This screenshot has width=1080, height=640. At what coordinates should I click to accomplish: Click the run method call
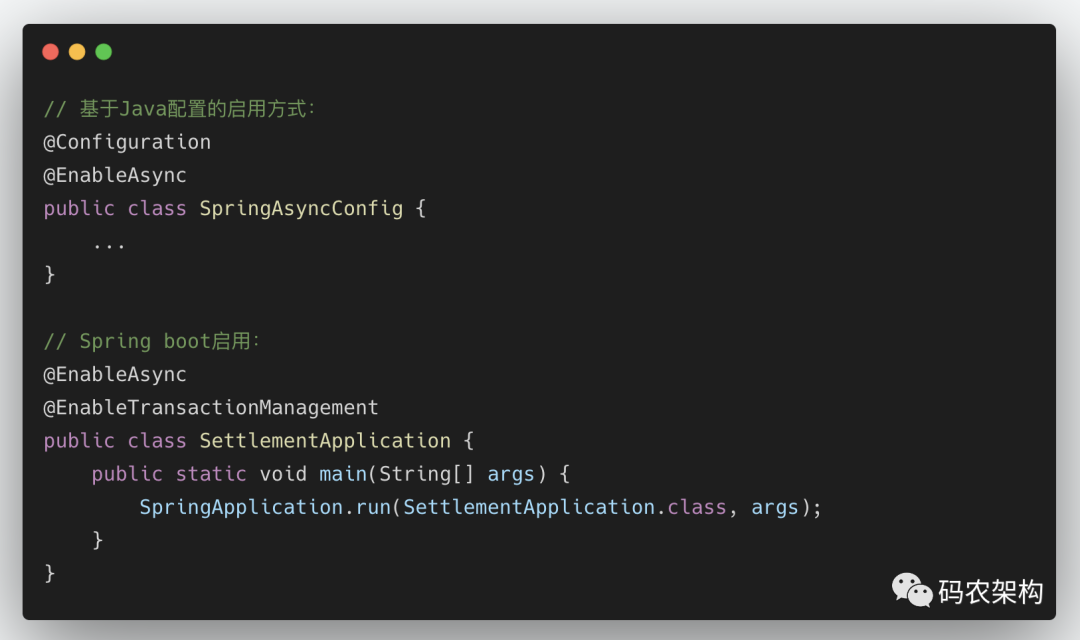[x=373, y=508]
